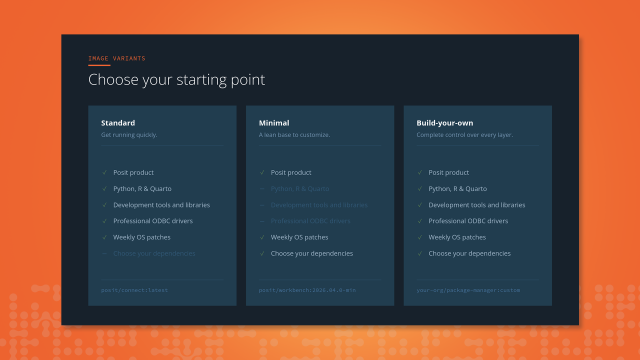Select the Minimal card title
Viewport: 640px width, 360px height.
tap(274, 123)
